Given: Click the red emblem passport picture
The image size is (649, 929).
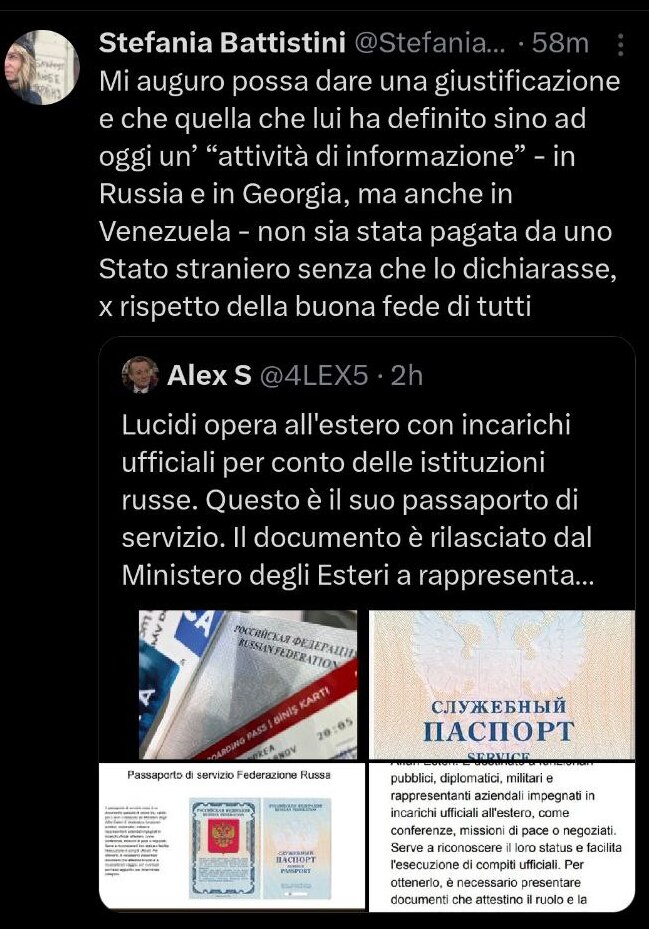Looking at the screenshot, I should pos(225,847).
